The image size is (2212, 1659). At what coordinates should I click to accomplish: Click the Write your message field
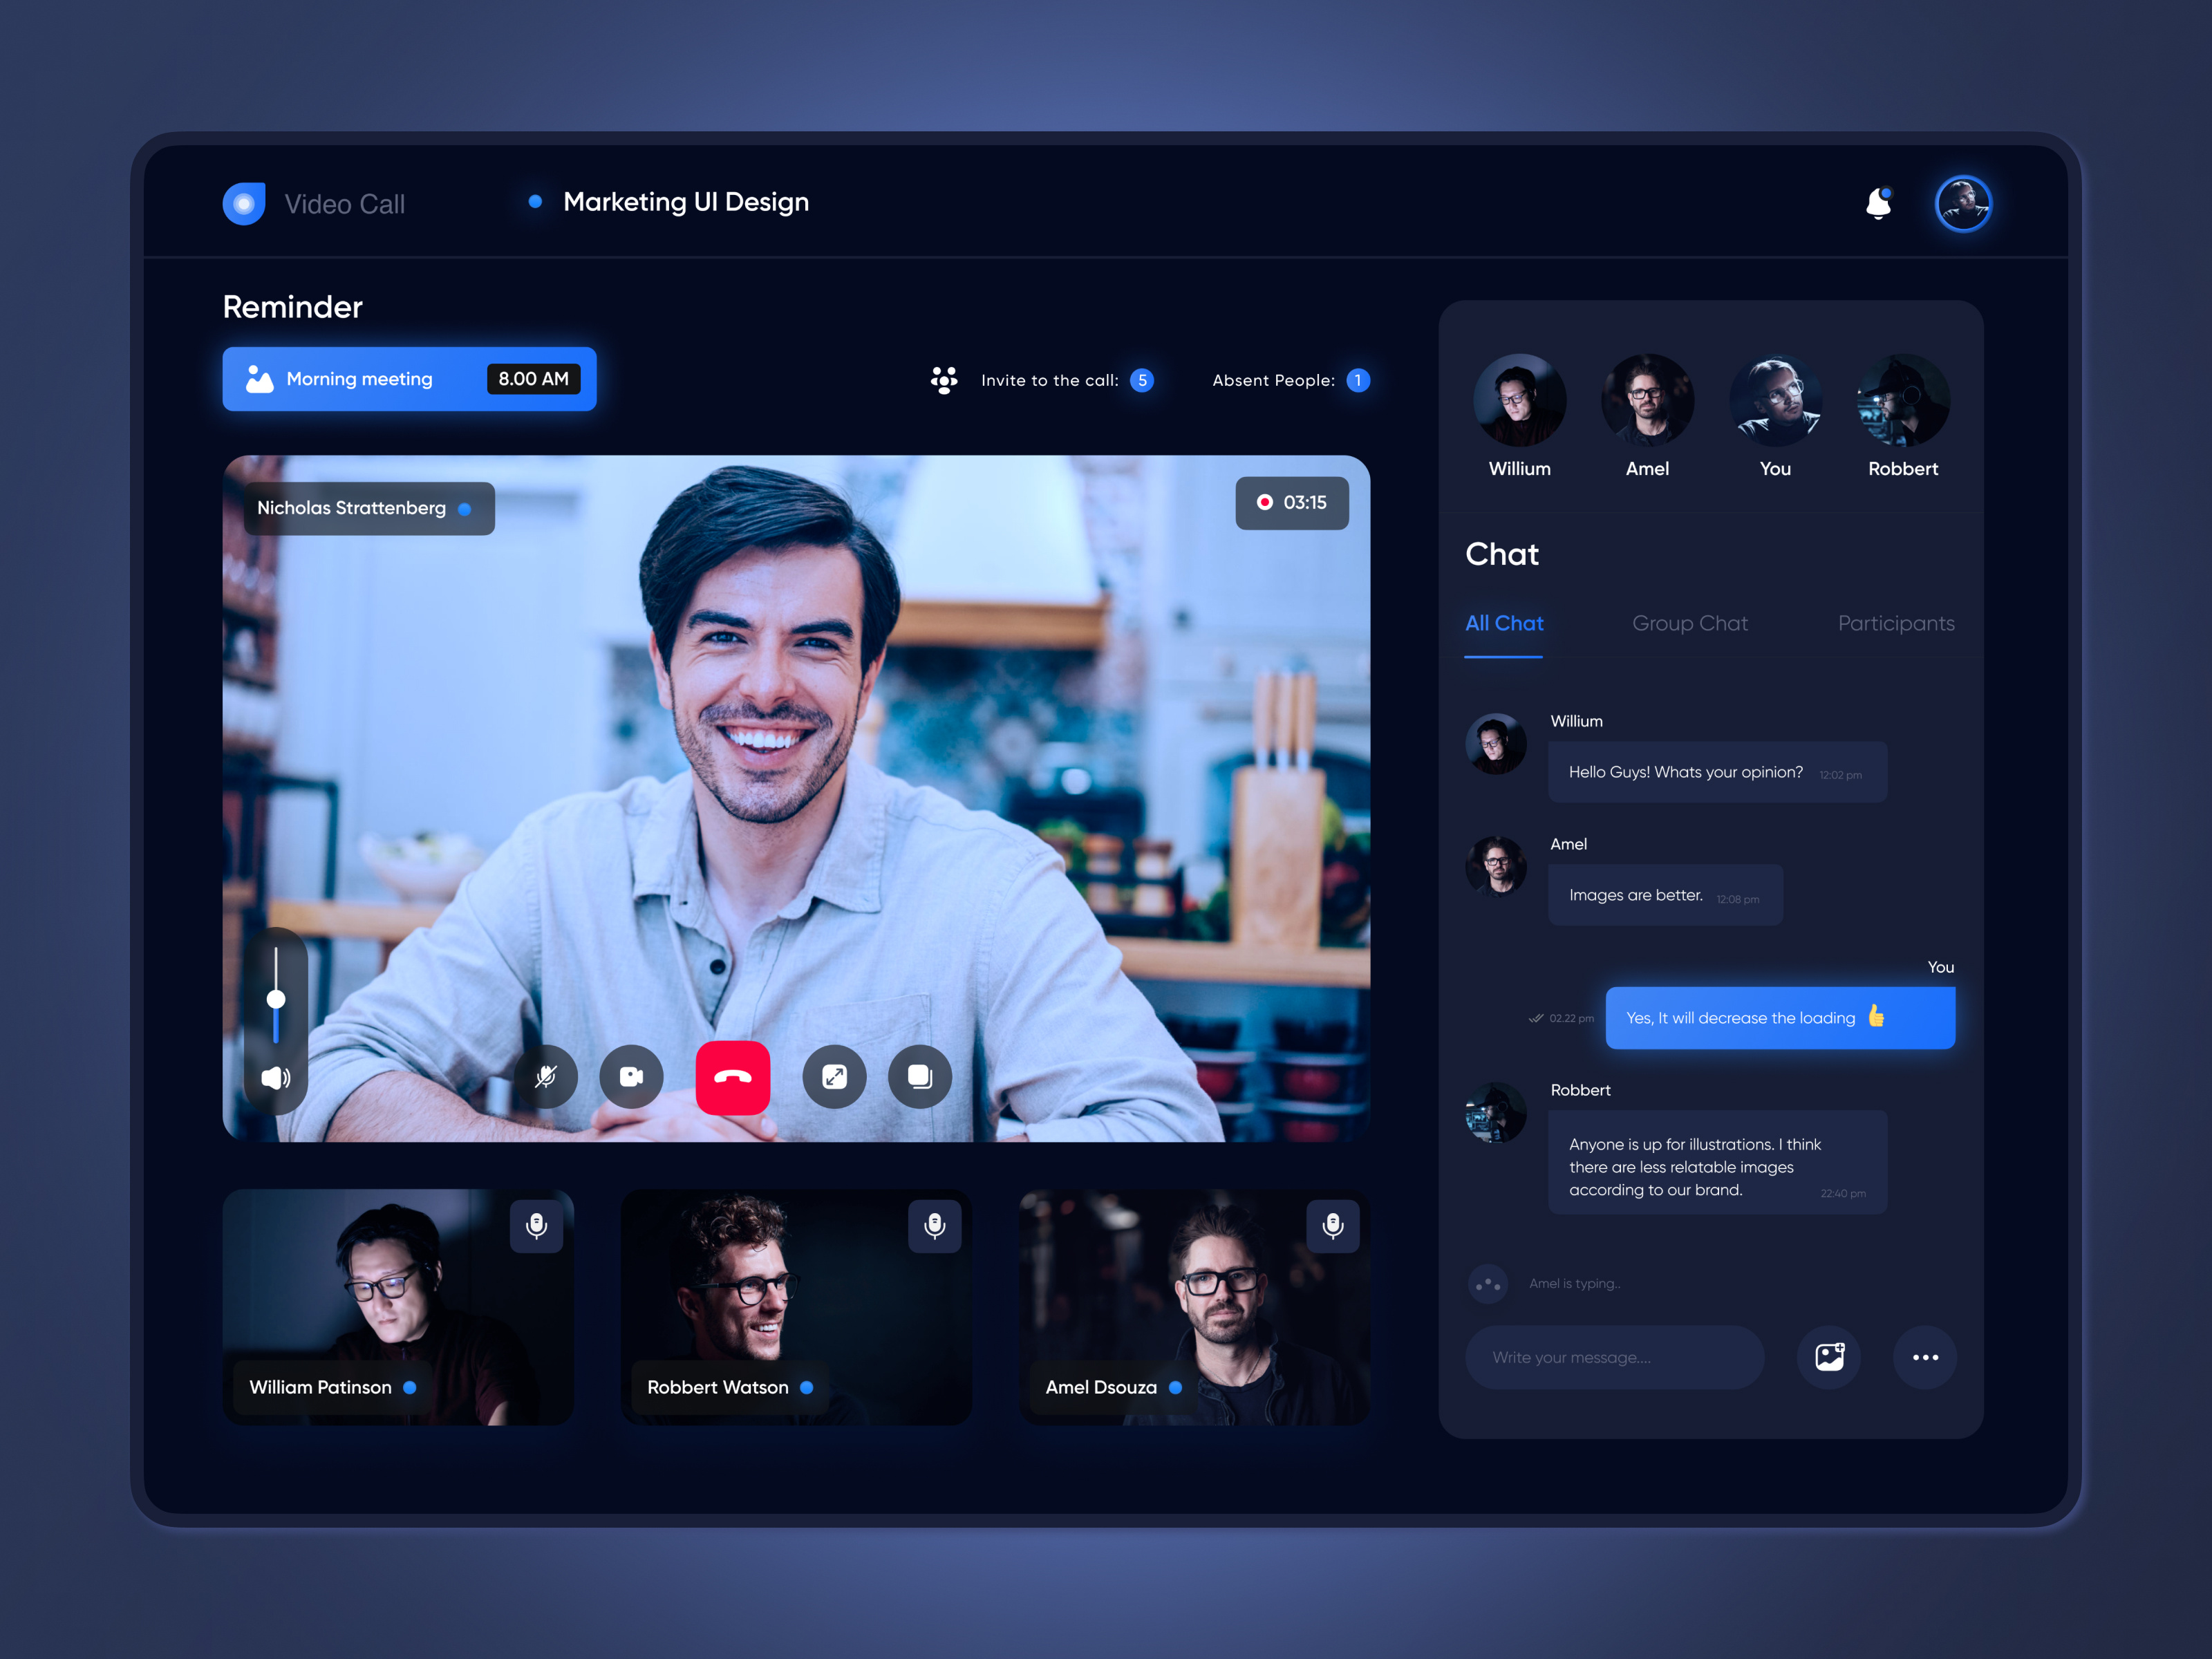tap(1613, 1357)
